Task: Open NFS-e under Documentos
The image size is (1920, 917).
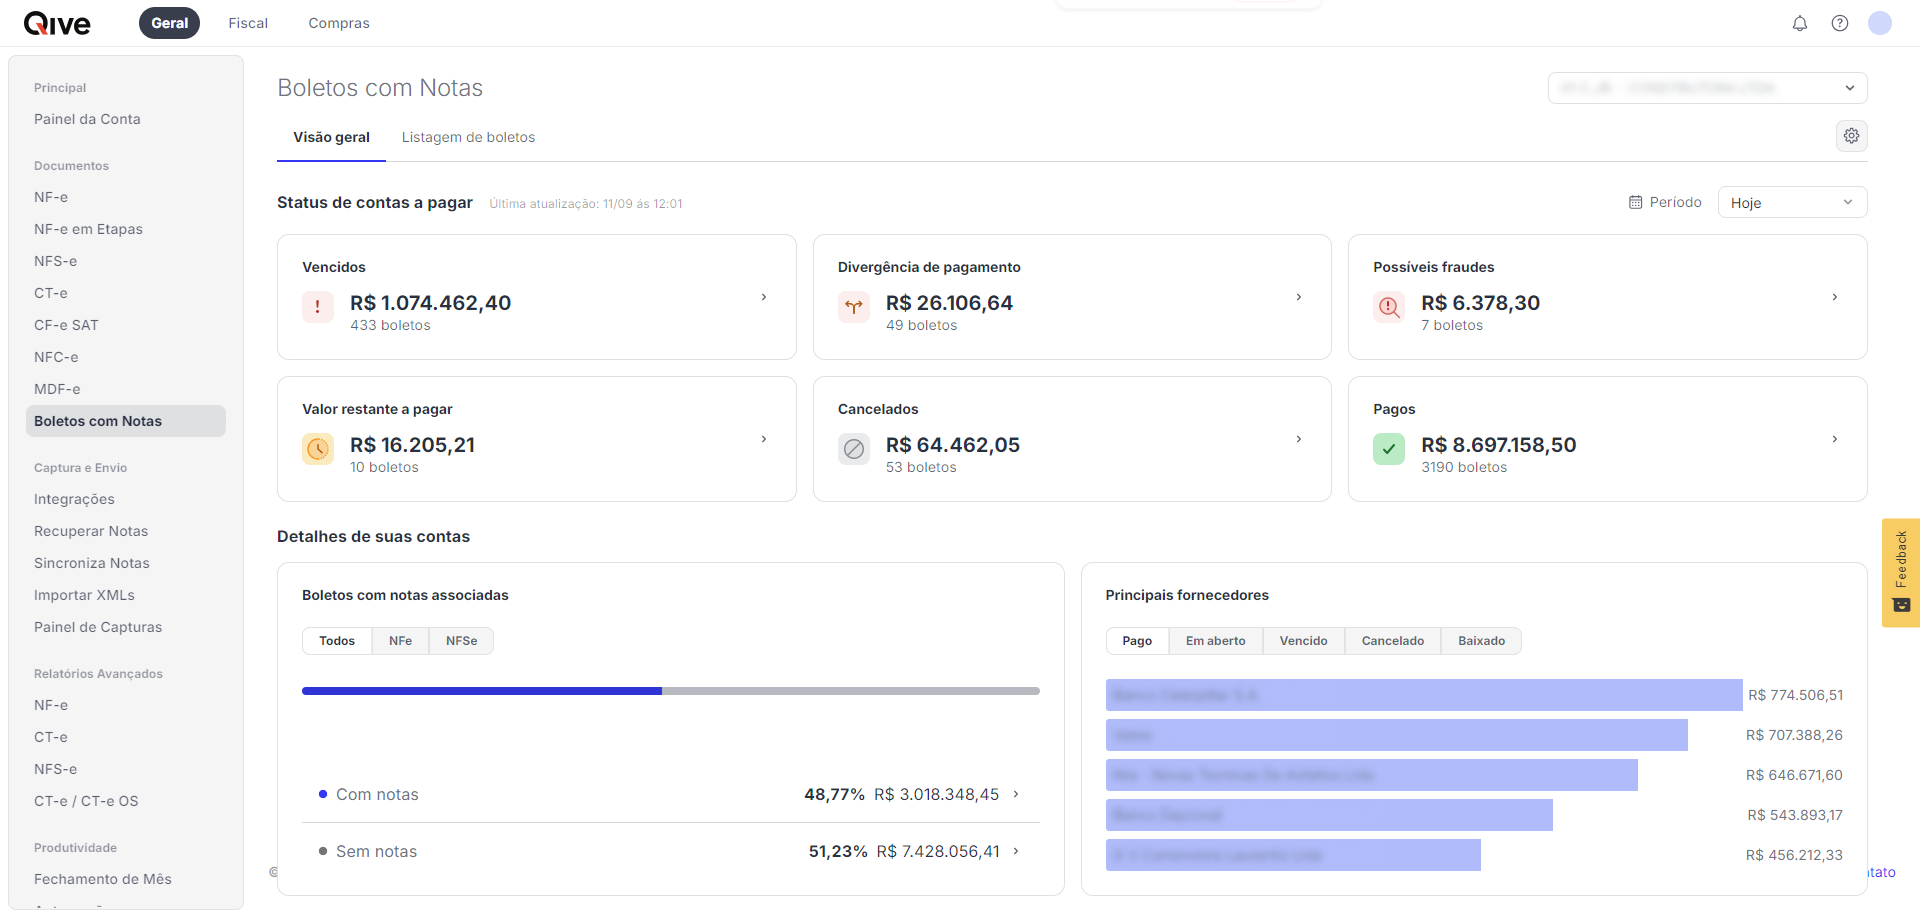Action: [126, 261]
